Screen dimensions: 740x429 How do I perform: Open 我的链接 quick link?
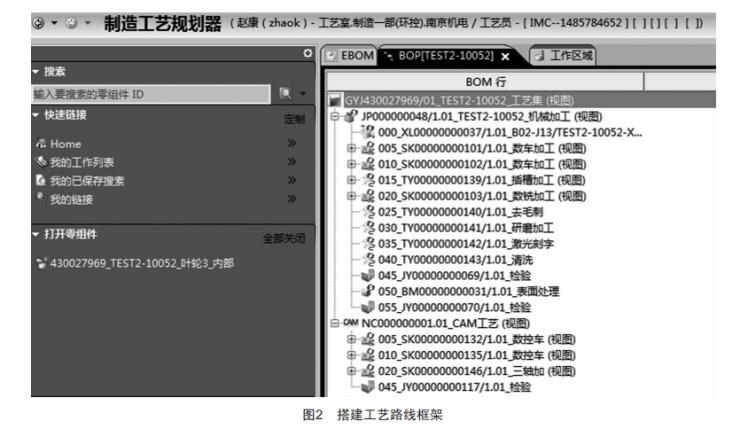72,199
